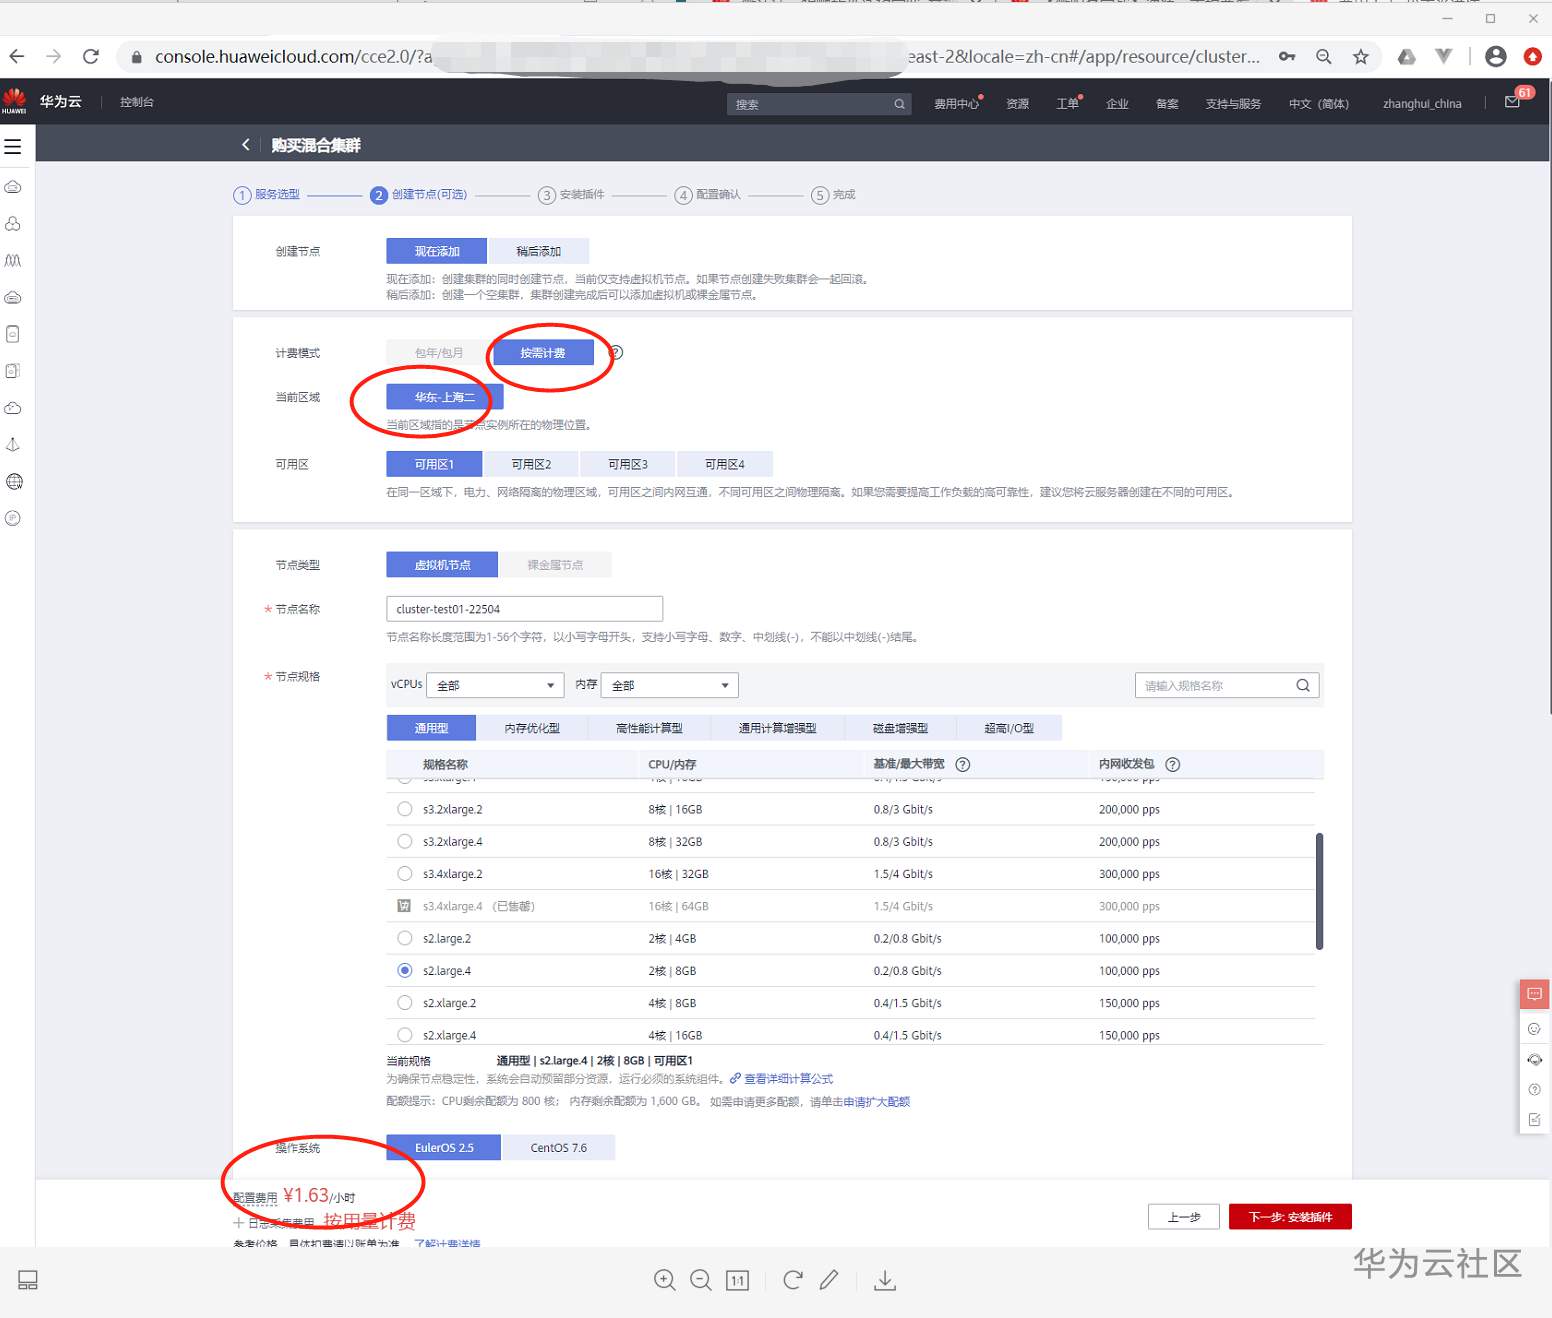The height and width of the screenshot is (1318, 1552).
Task: Click the help icon next to 按需计费
Action: (x=616, y=352)
